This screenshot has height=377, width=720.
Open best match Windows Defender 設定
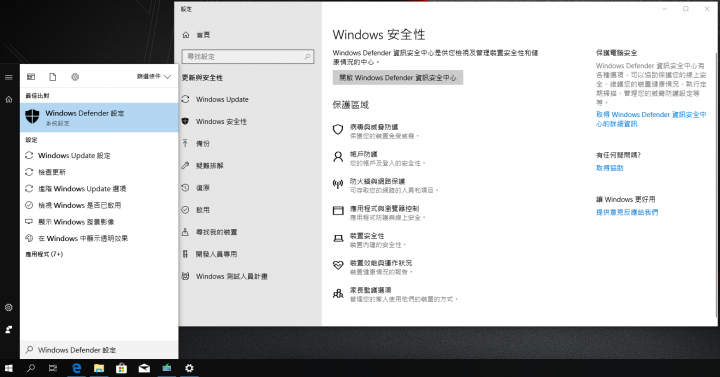(x=99, y=118)
